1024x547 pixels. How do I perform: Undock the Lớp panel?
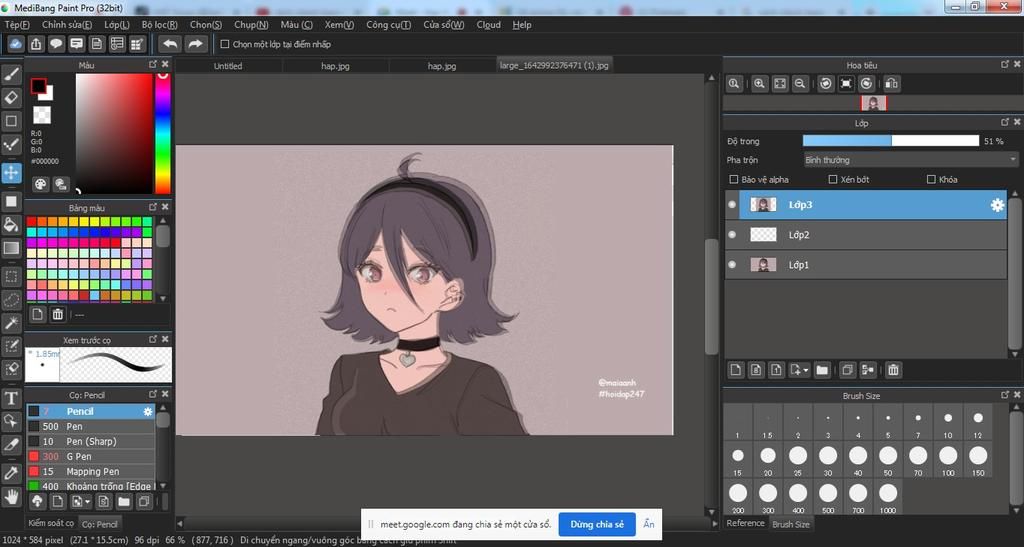coord(1004,121)
